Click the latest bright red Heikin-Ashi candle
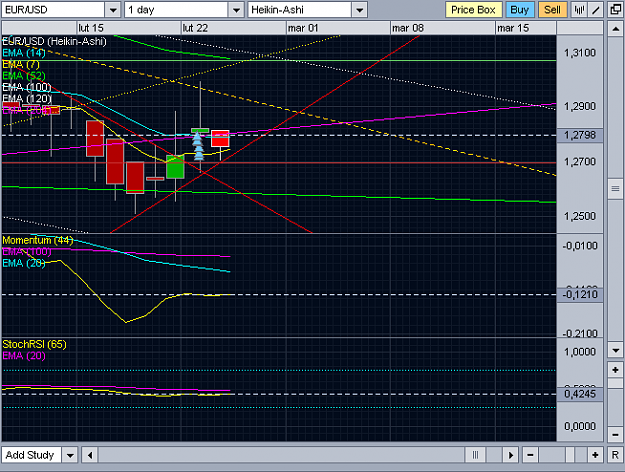The image size is (625, 472). pos(220,139)
